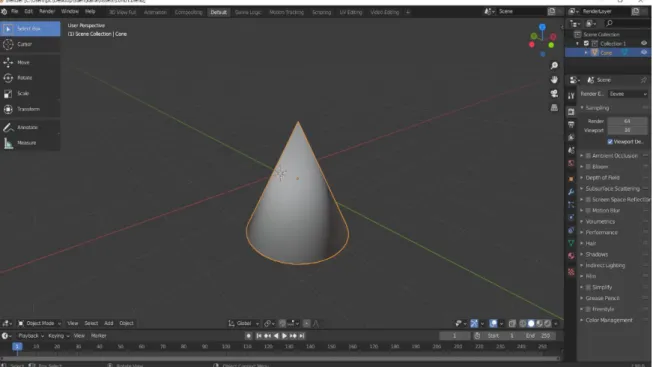Viewport: 653px width, 367px height.
Task: Choose the Measure tool
Action: click(x=30, y=143)
